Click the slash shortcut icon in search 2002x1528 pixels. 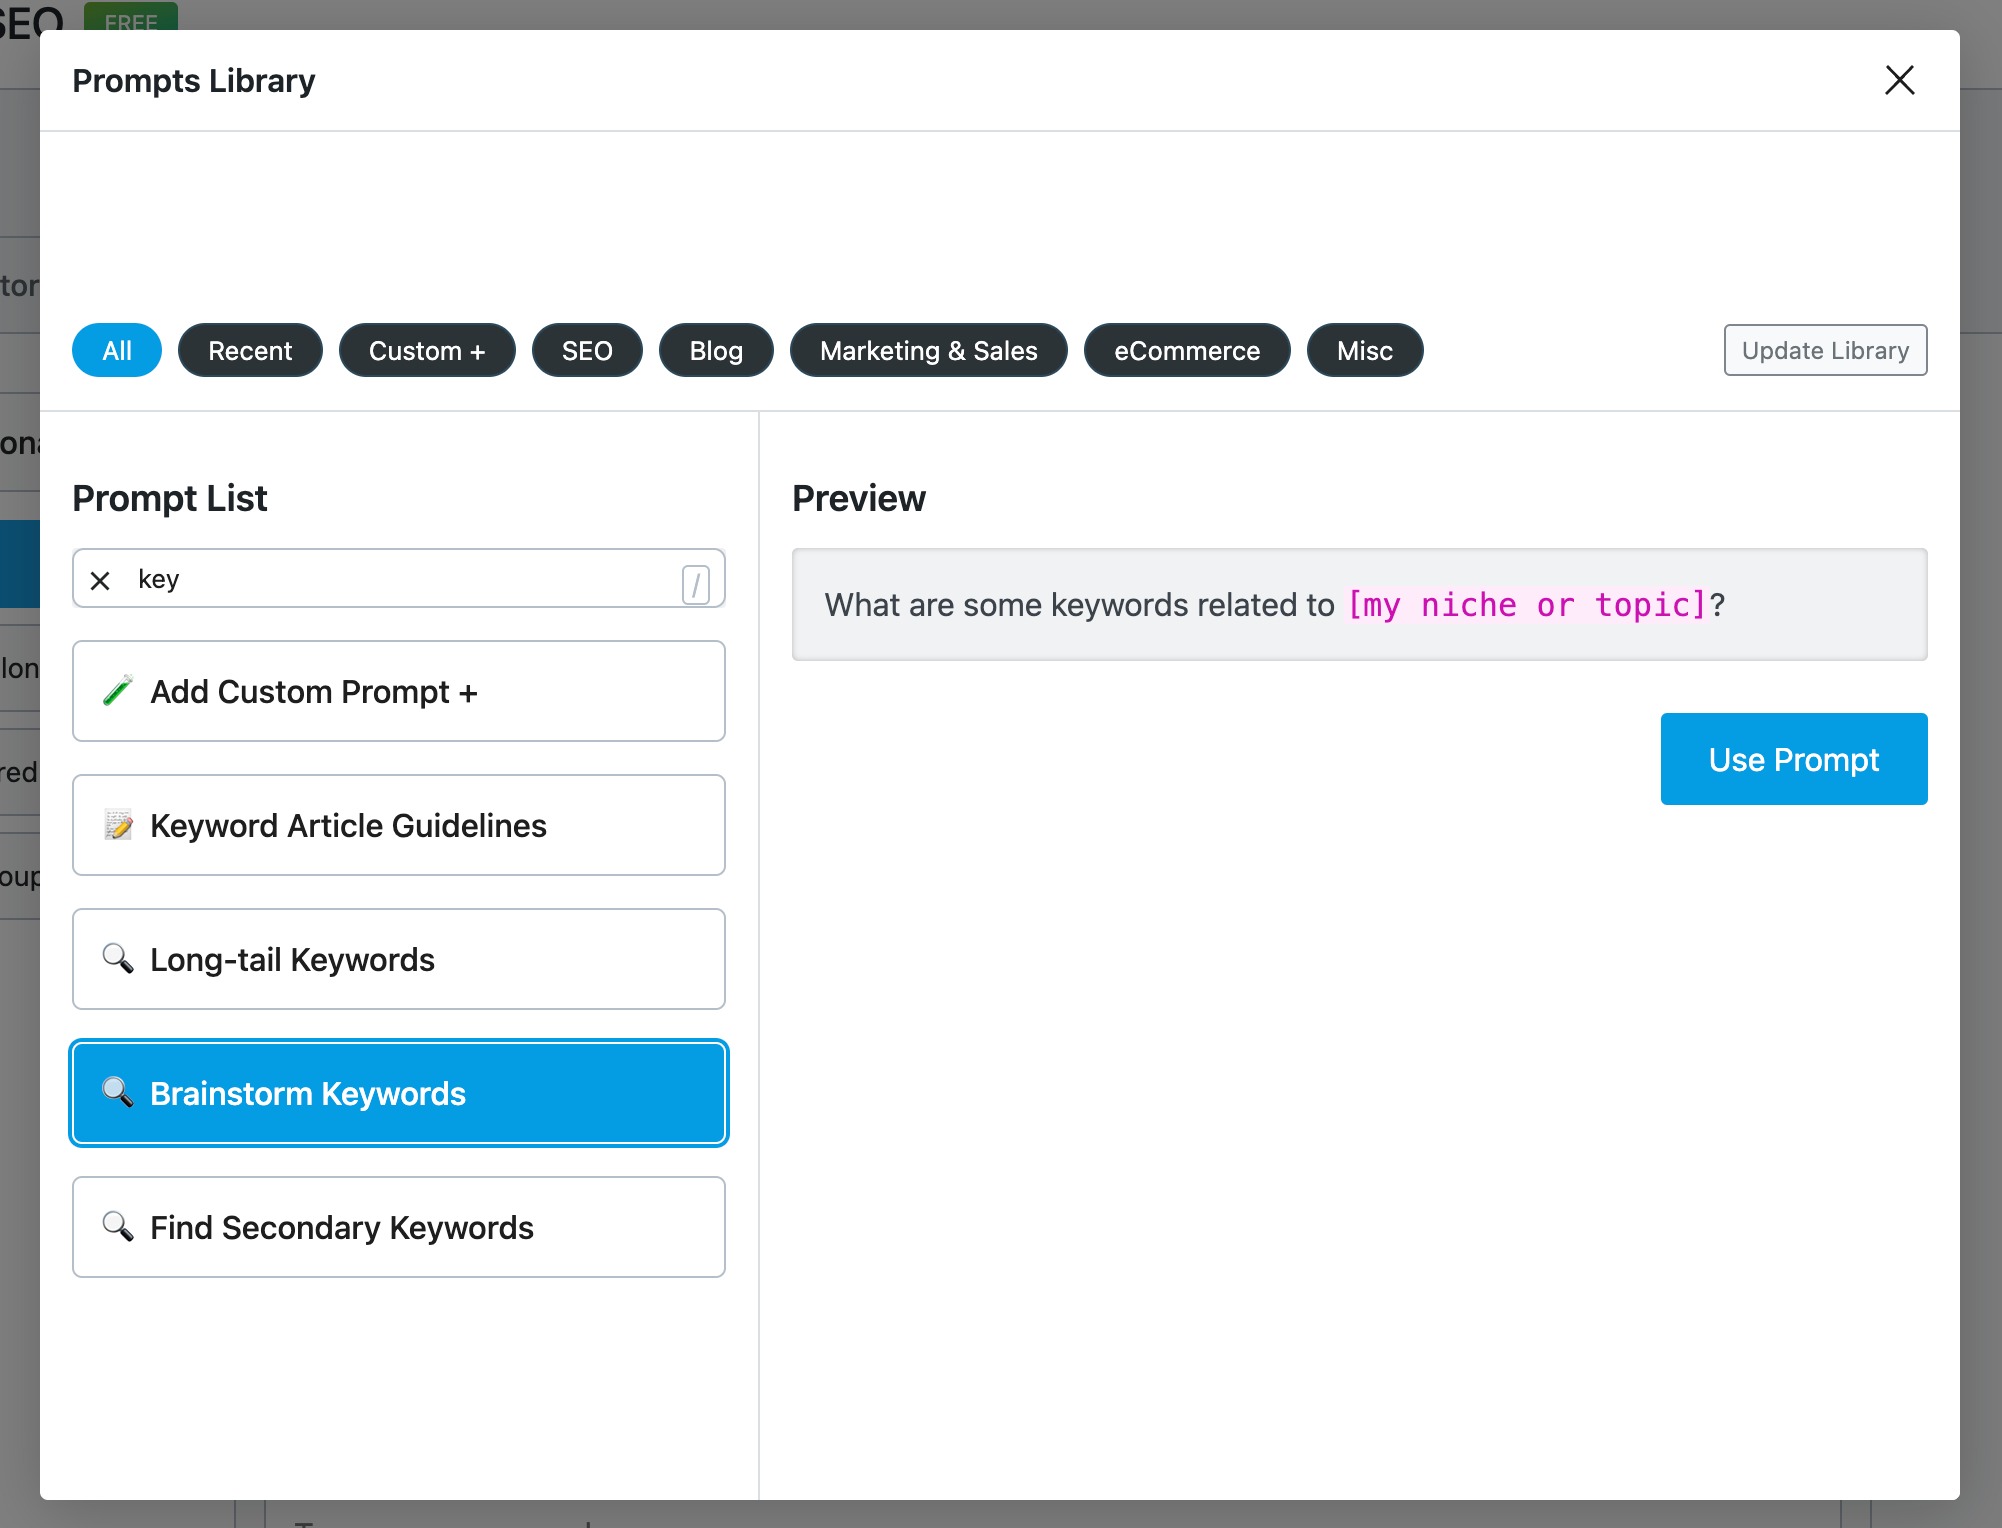(x=696, y=584)
